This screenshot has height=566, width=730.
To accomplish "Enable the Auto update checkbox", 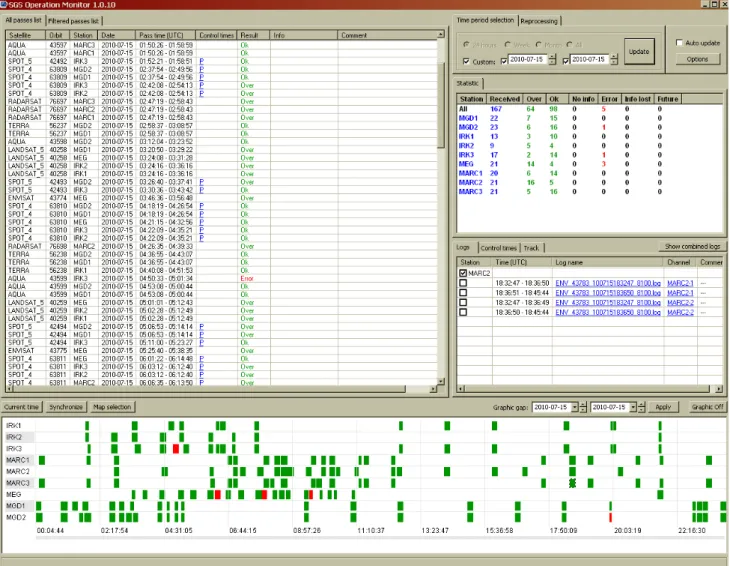I will coord(679,43).
